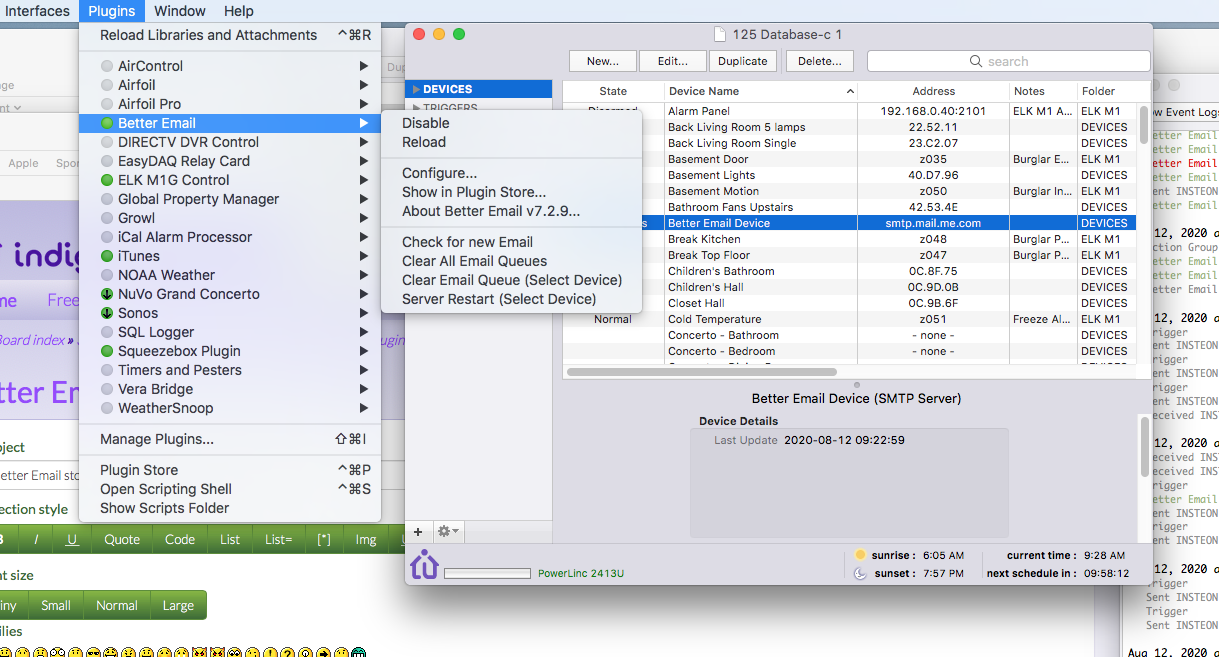Click the Duplicate button
Viewport: 1219px width, 657px height.
[743, 61]
